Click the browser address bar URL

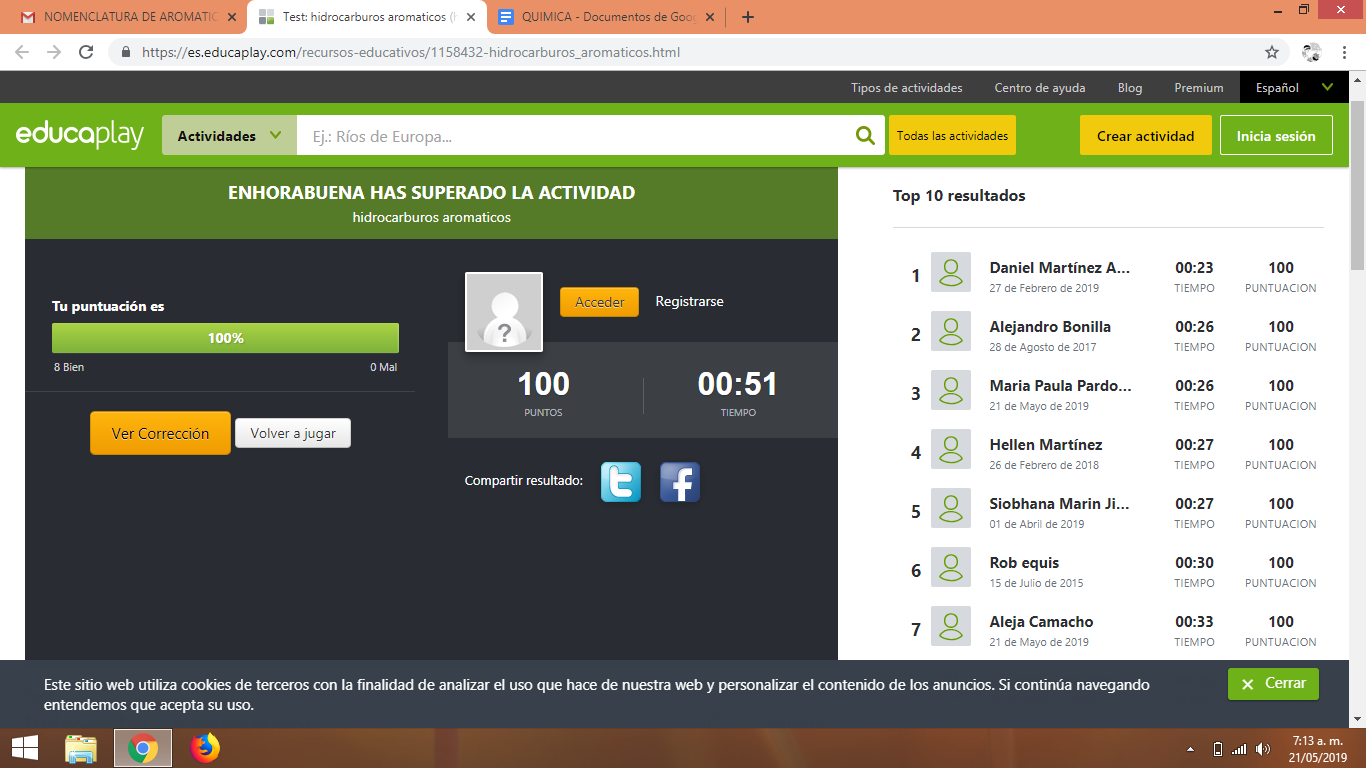(411, 52)
